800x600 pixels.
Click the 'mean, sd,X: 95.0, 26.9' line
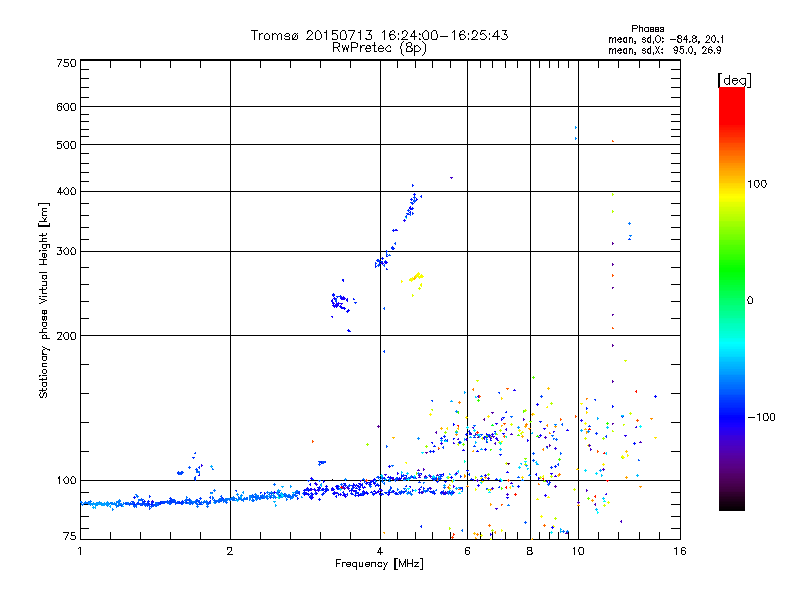pos(664,50)
